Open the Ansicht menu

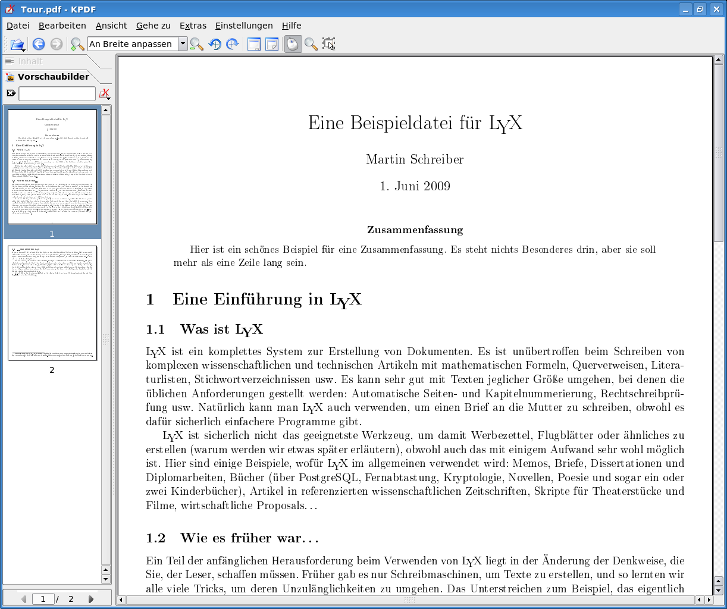pos(111,26)
